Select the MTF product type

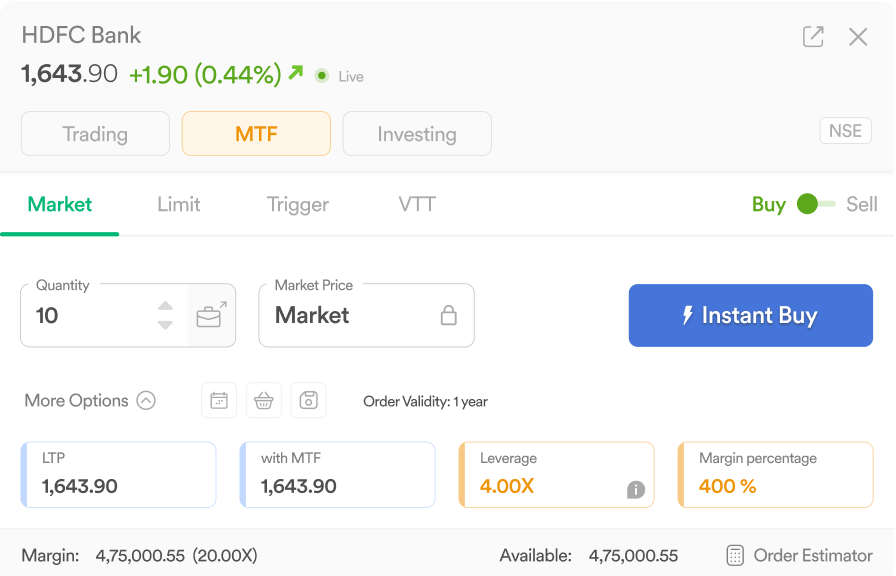click(x=256, y=134)
